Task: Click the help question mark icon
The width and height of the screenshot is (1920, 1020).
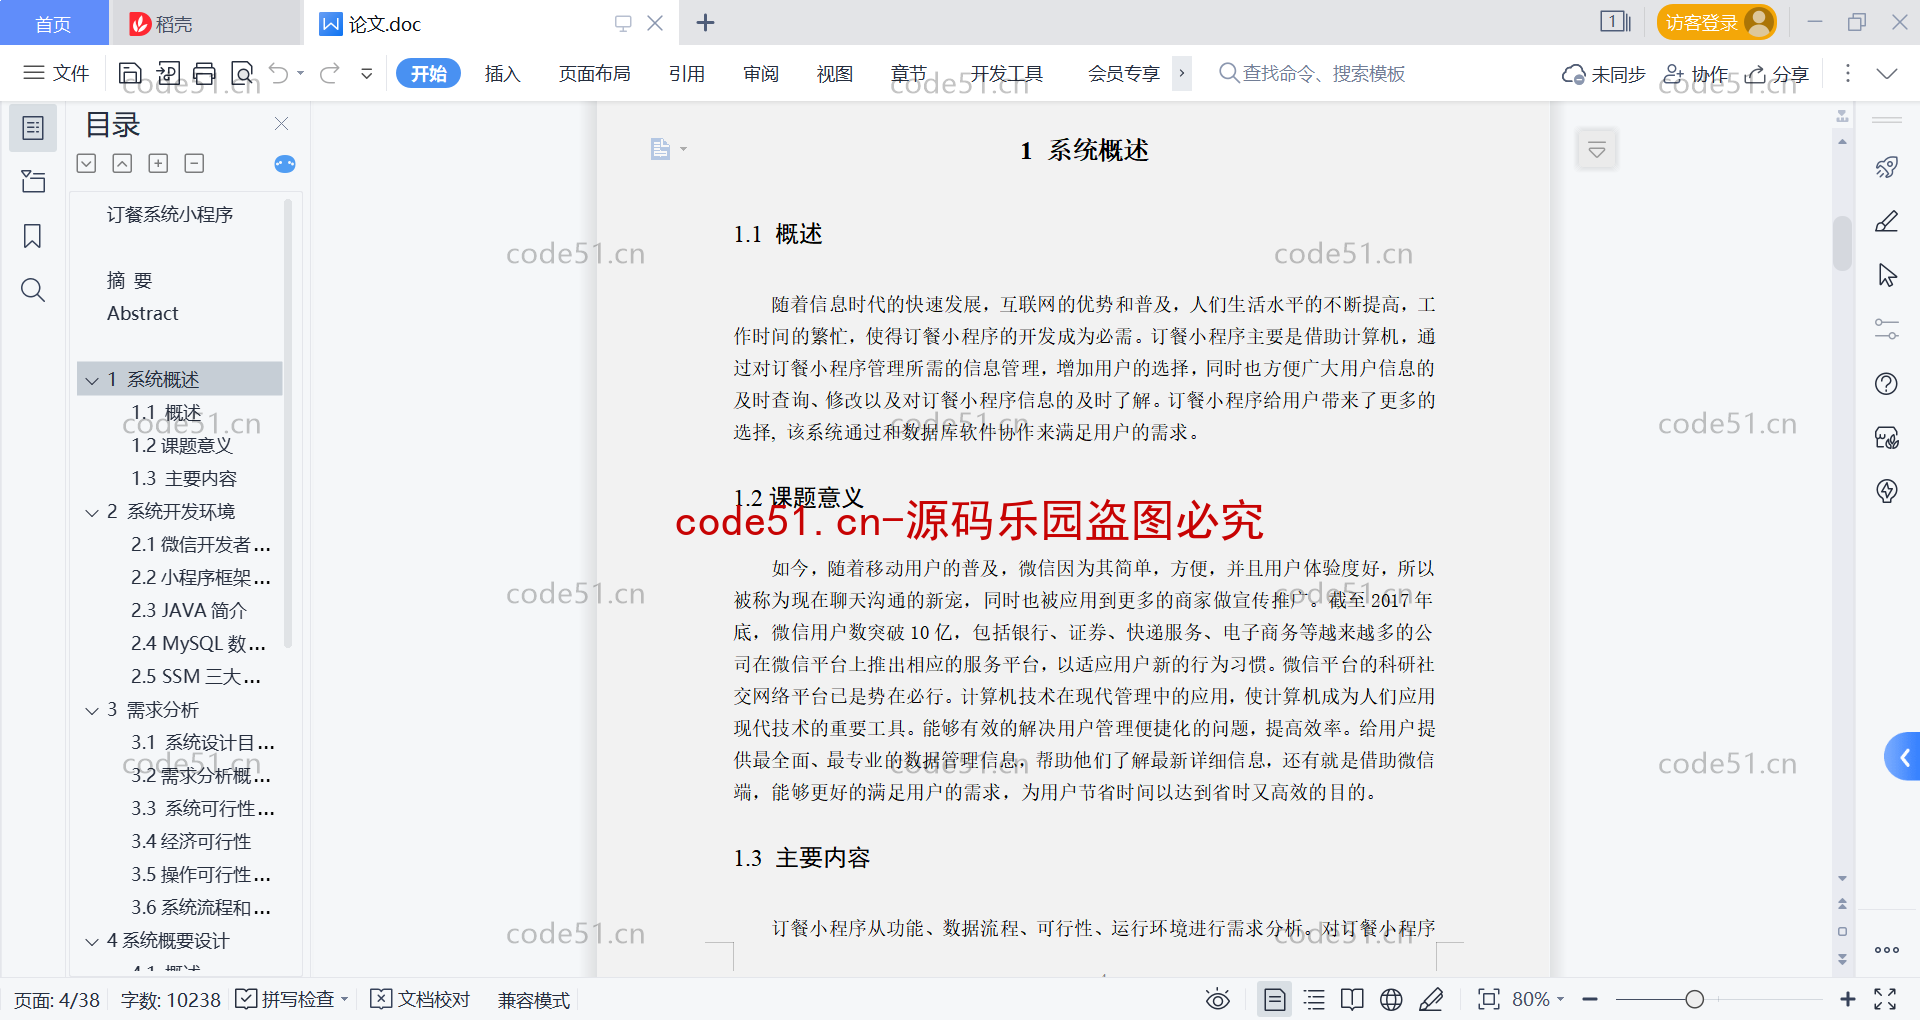Action: [x=1887, y=383]
